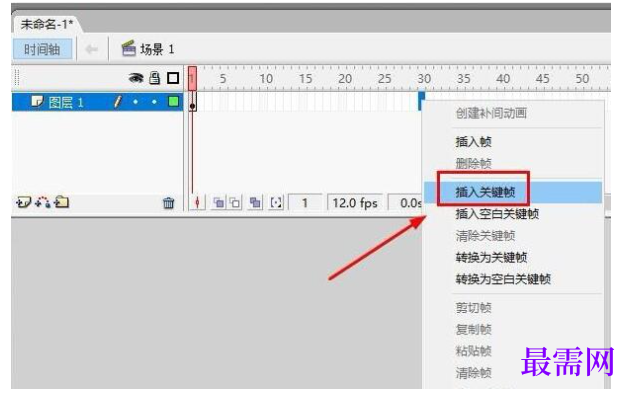The height and width of the screenshot is (393, 633).
Task: Toggle the onion skin button
Action: [x=218, y=202]
